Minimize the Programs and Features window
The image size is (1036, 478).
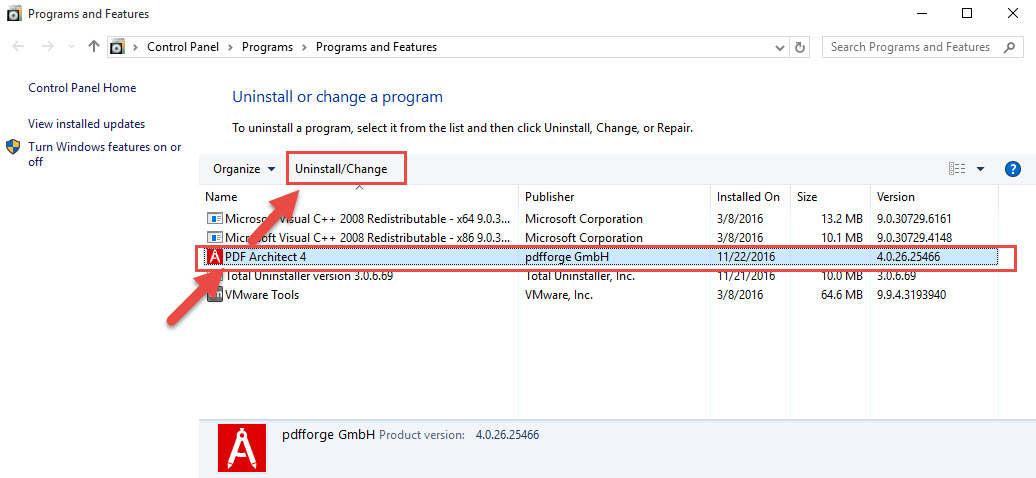point(924,14)
